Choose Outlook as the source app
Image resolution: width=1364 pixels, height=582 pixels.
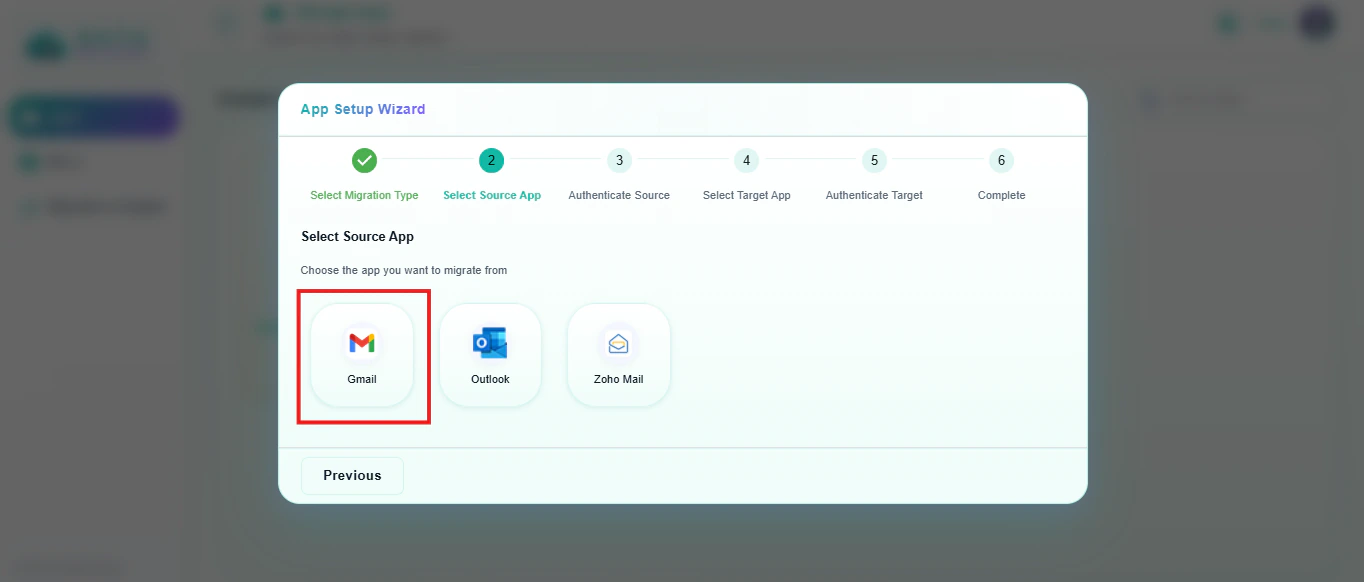click(x=490, y=355)
